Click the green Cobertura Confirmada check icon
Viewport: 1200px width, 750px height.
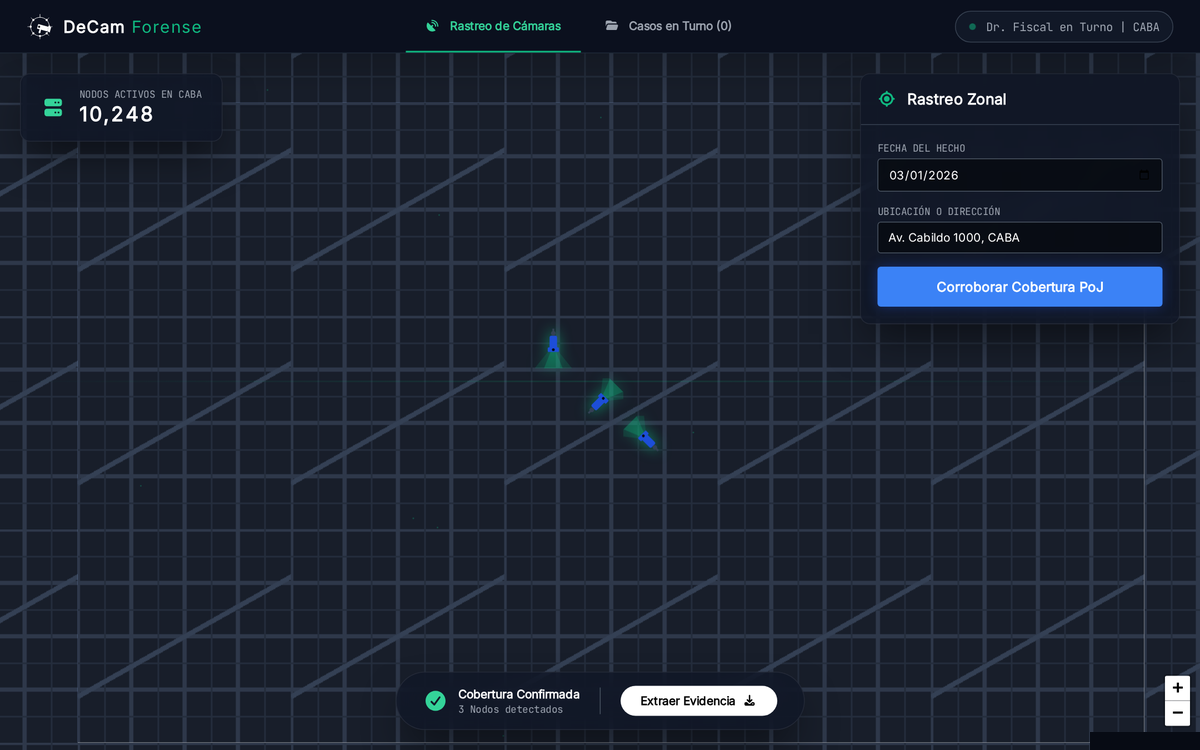[435, 701]
